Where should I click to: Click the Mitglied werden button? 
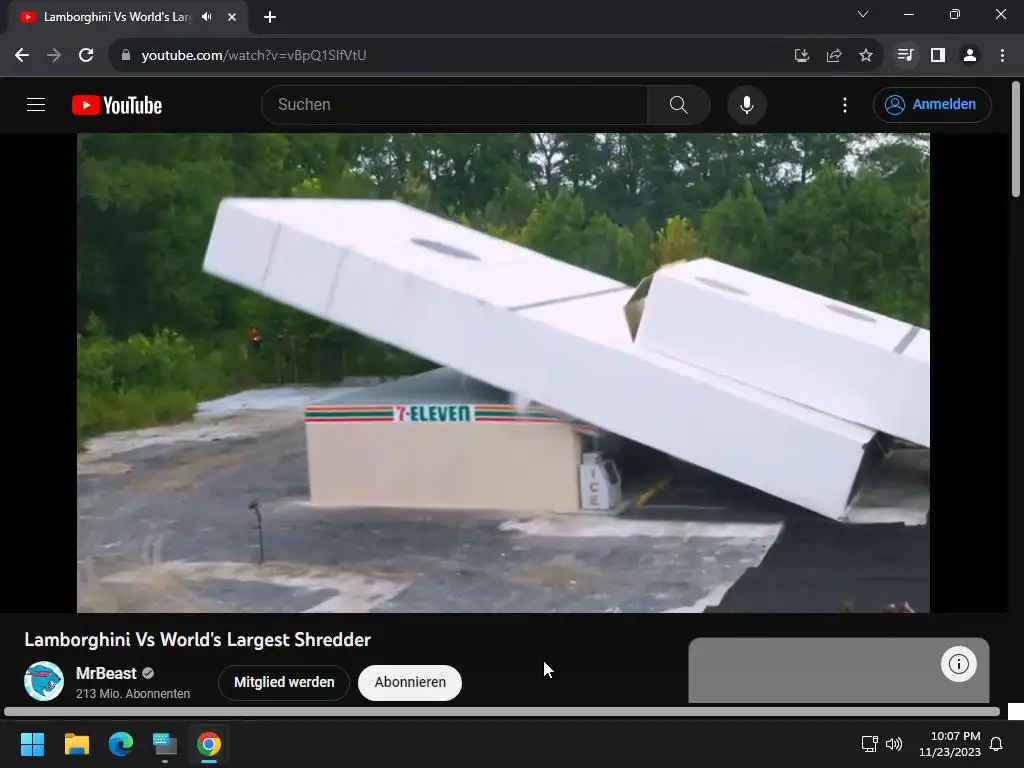click(284, 682)
